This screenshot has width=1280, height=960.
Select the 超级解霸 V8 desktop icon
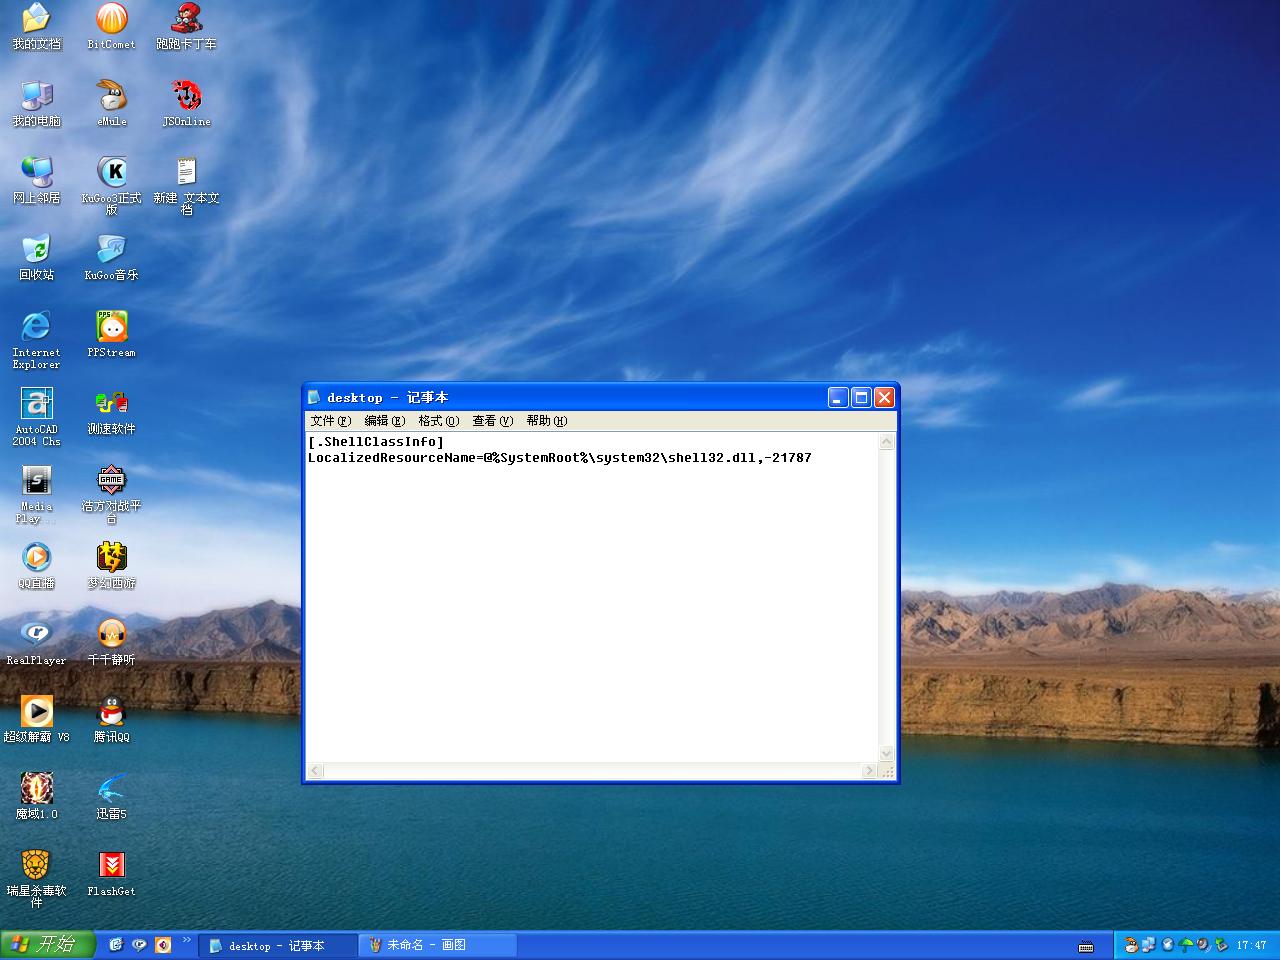[x=36, y=719]
